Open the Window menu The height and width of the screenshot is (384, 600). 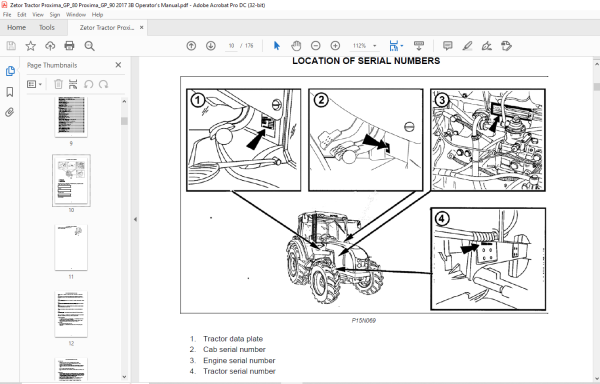[76, 15]
